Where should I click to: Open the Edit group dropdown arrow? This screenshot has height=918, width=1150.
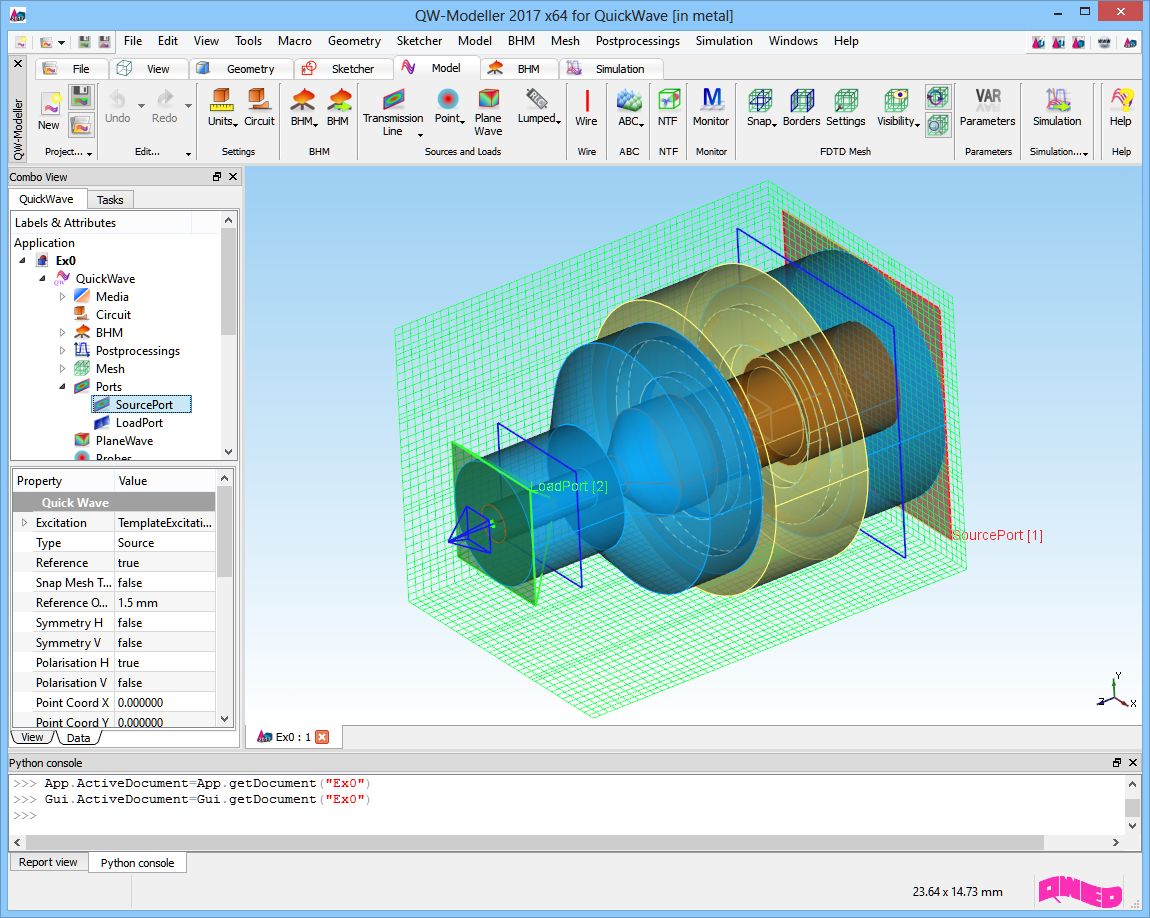coord(188,153)
